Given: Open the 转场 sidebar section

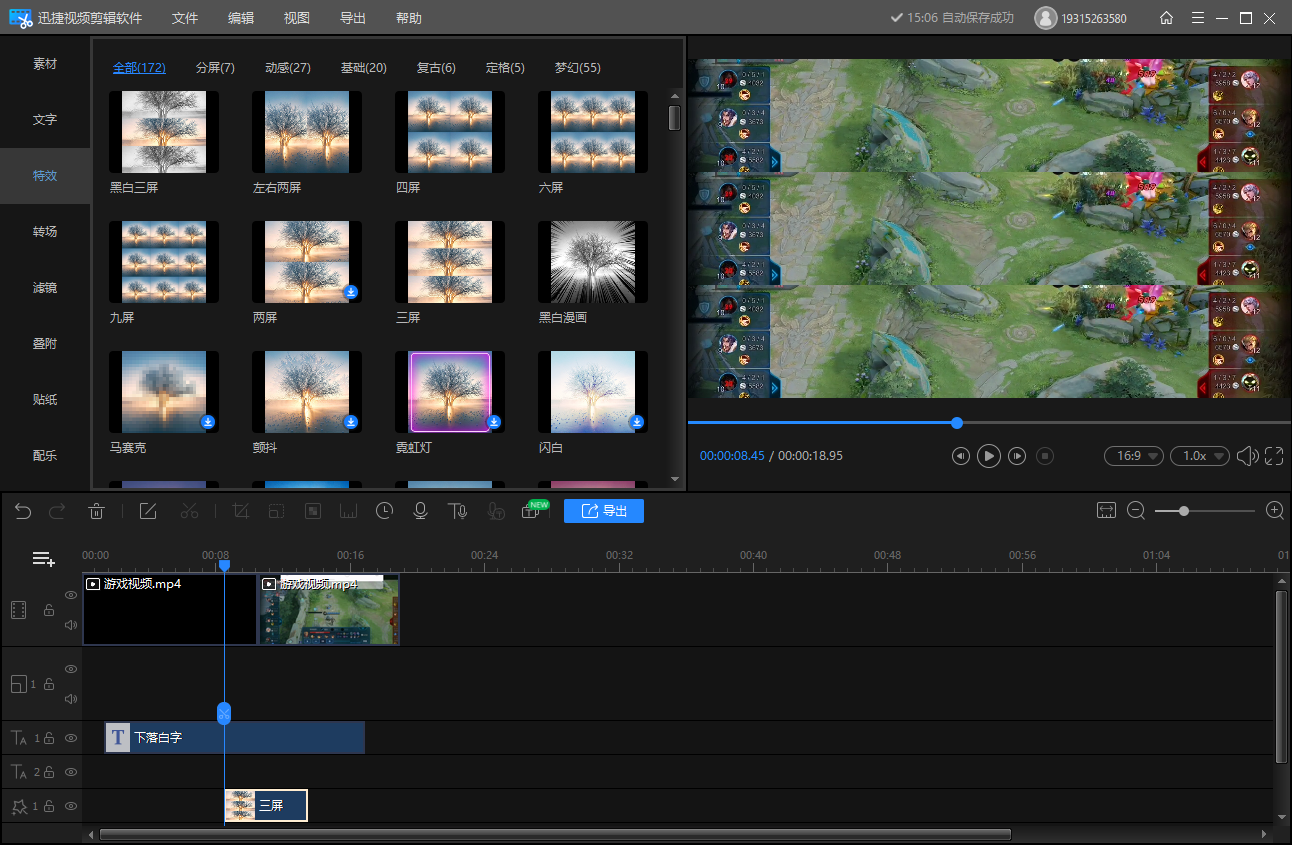Looking at the screenshot, I should point(45,232).
